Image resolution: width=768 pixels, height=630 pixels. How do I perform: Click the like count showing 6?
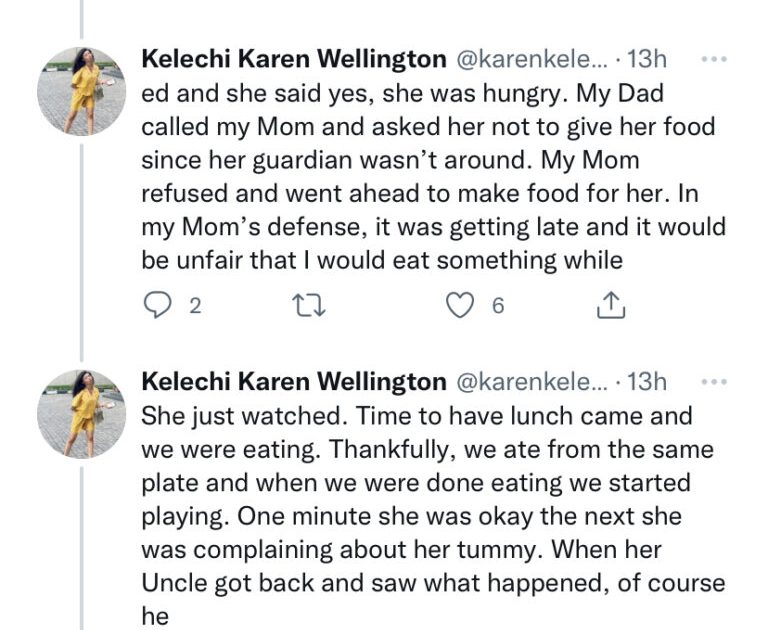497,307
